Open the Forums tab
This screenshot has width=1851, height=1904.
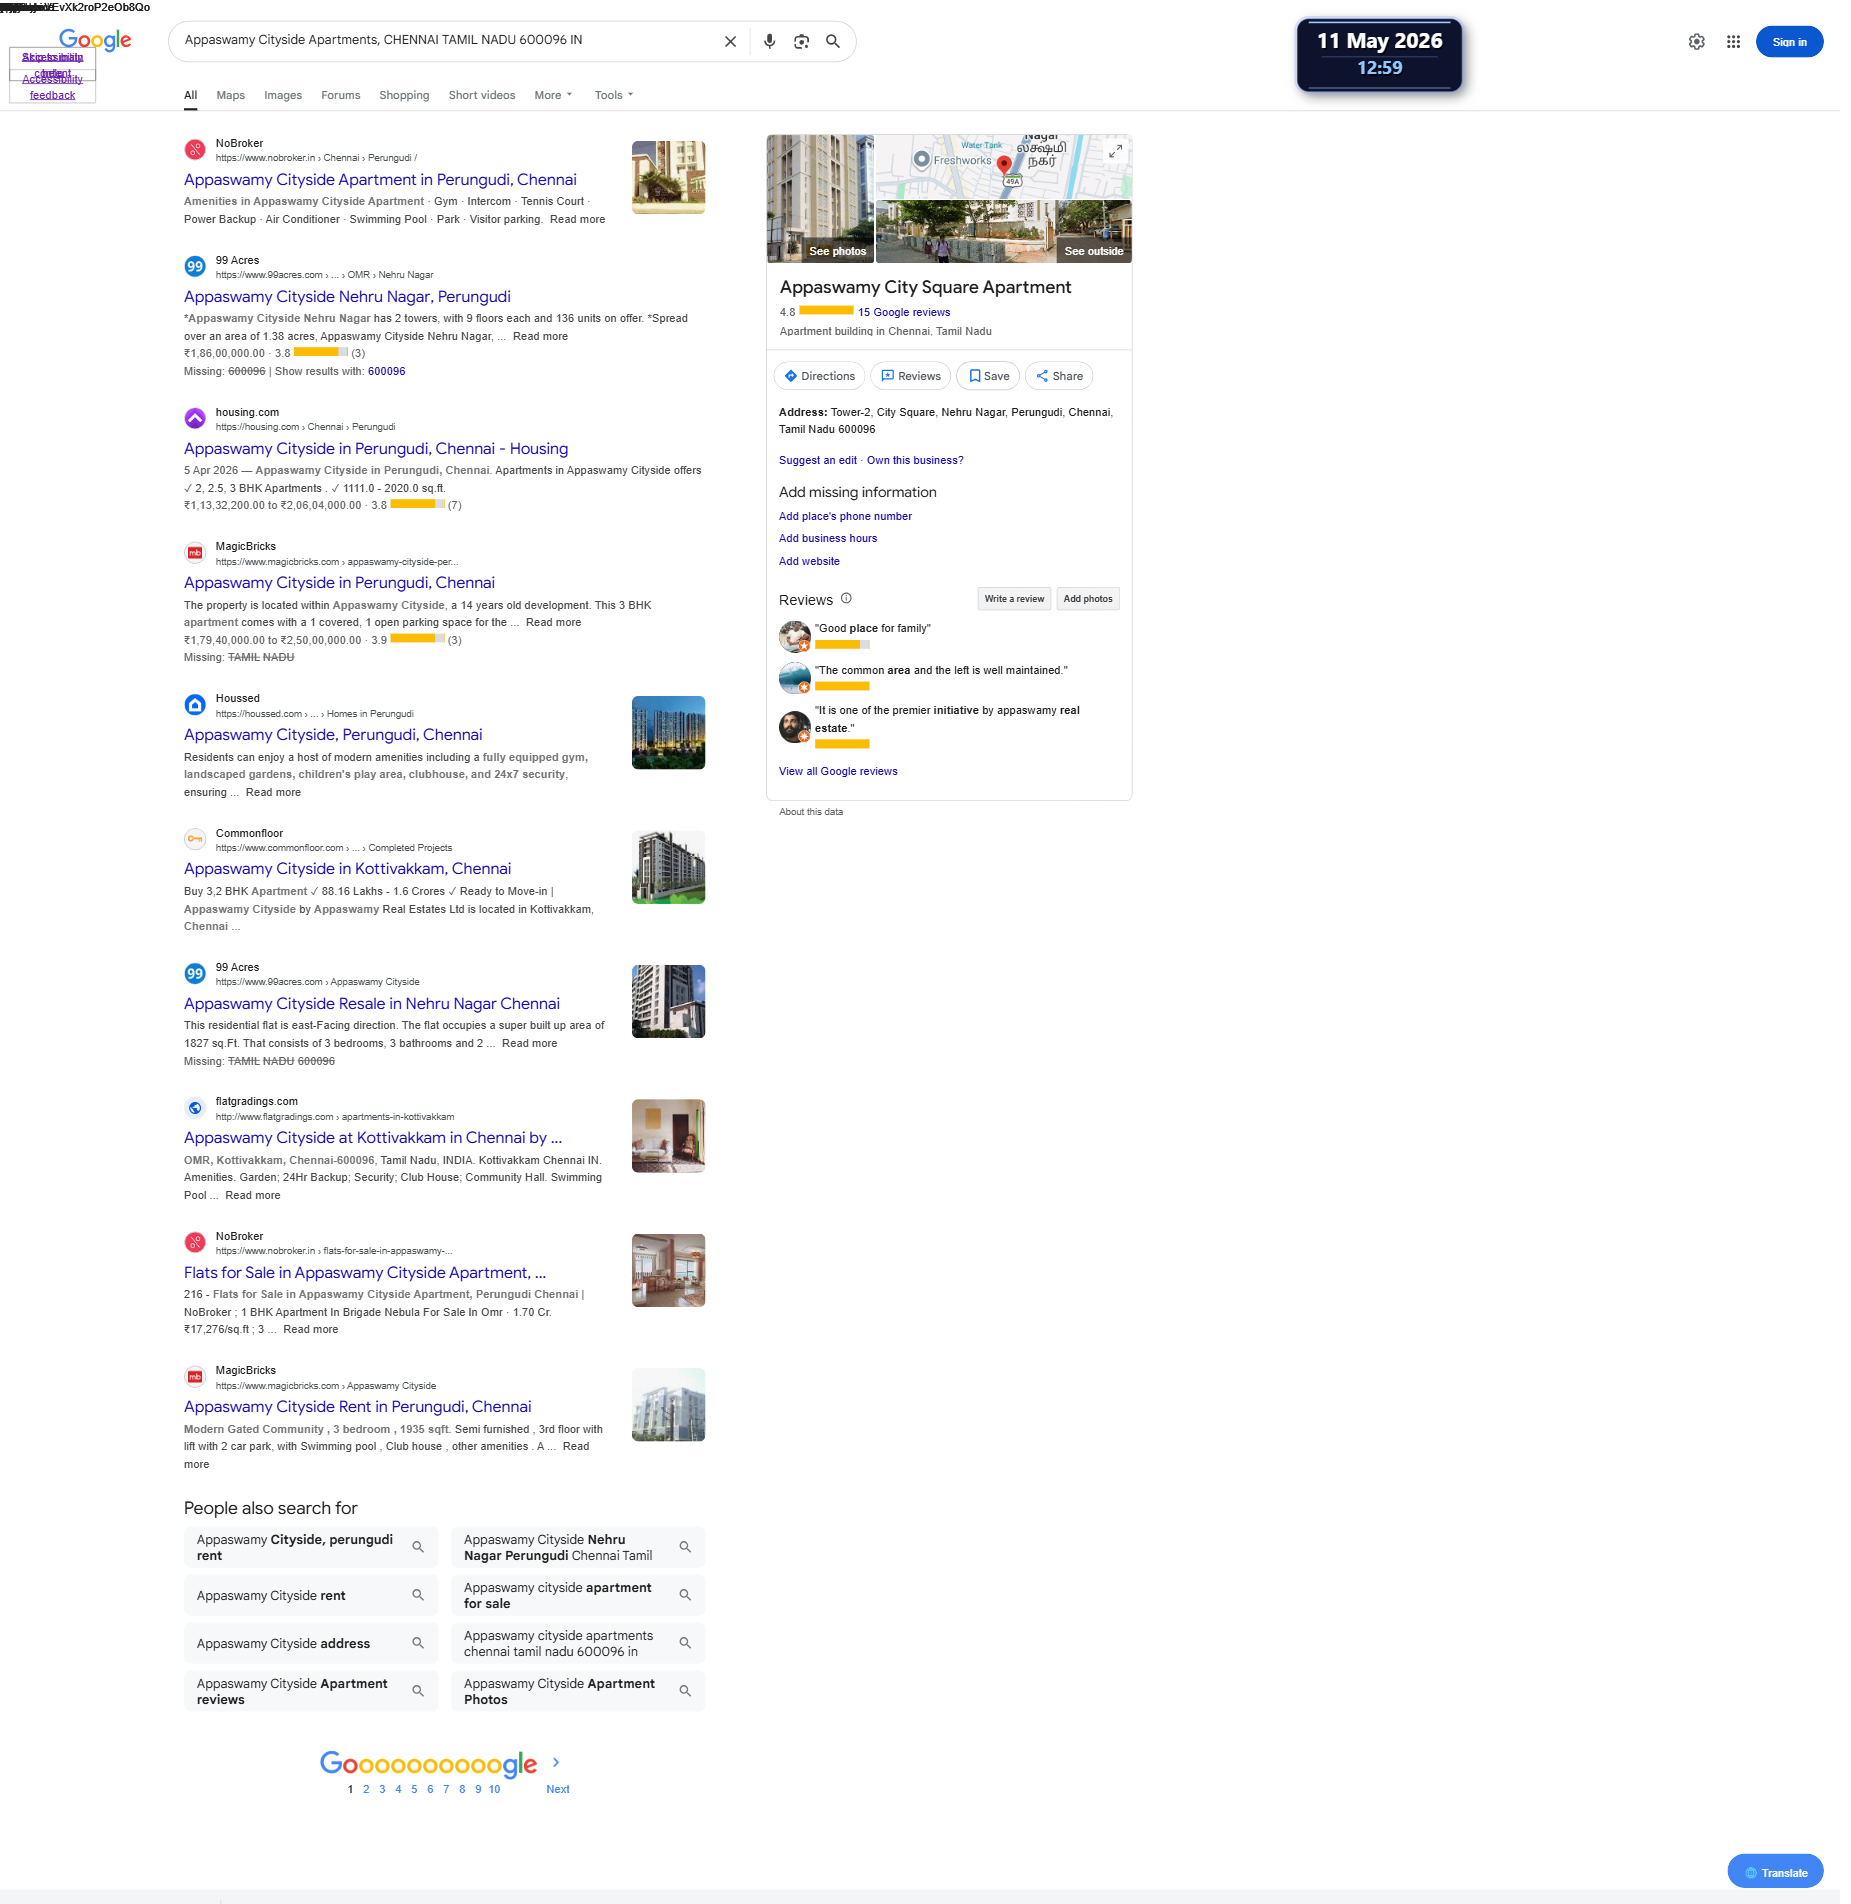tap(340, 95)
